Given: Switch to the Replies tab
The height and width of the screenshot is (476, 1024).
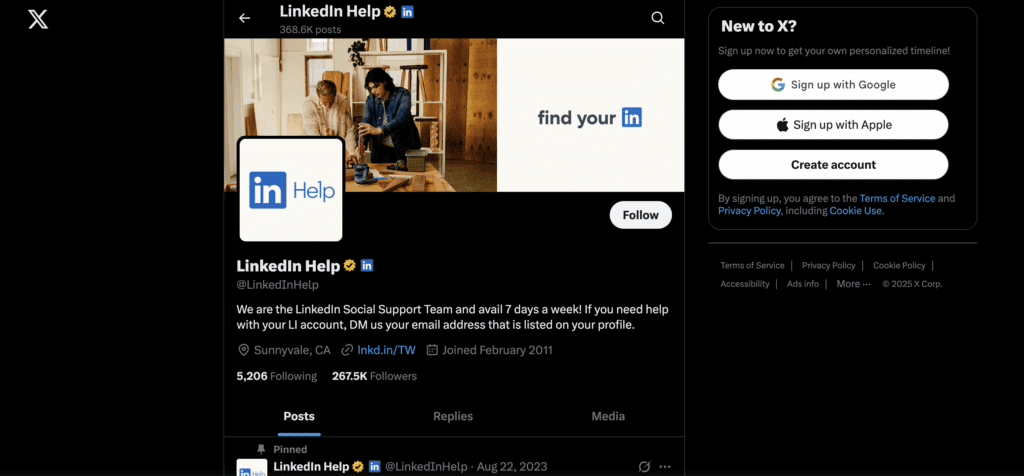Looking at the screenshot, I should point(453,417).
